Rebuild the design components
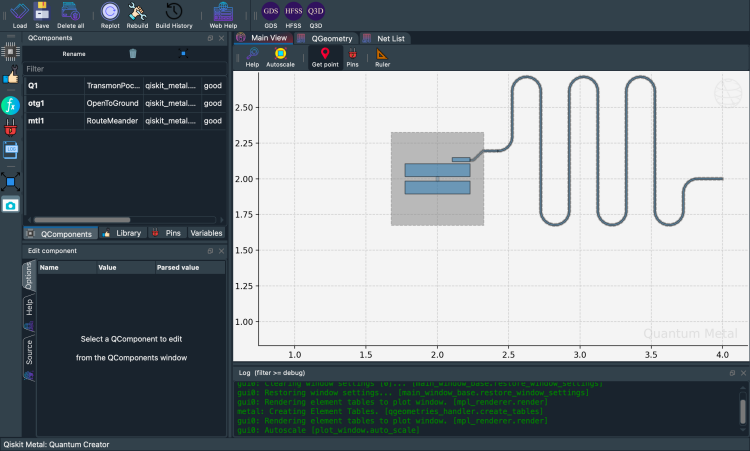The width and height of the screenshot is (750, 451). point(137,15)
